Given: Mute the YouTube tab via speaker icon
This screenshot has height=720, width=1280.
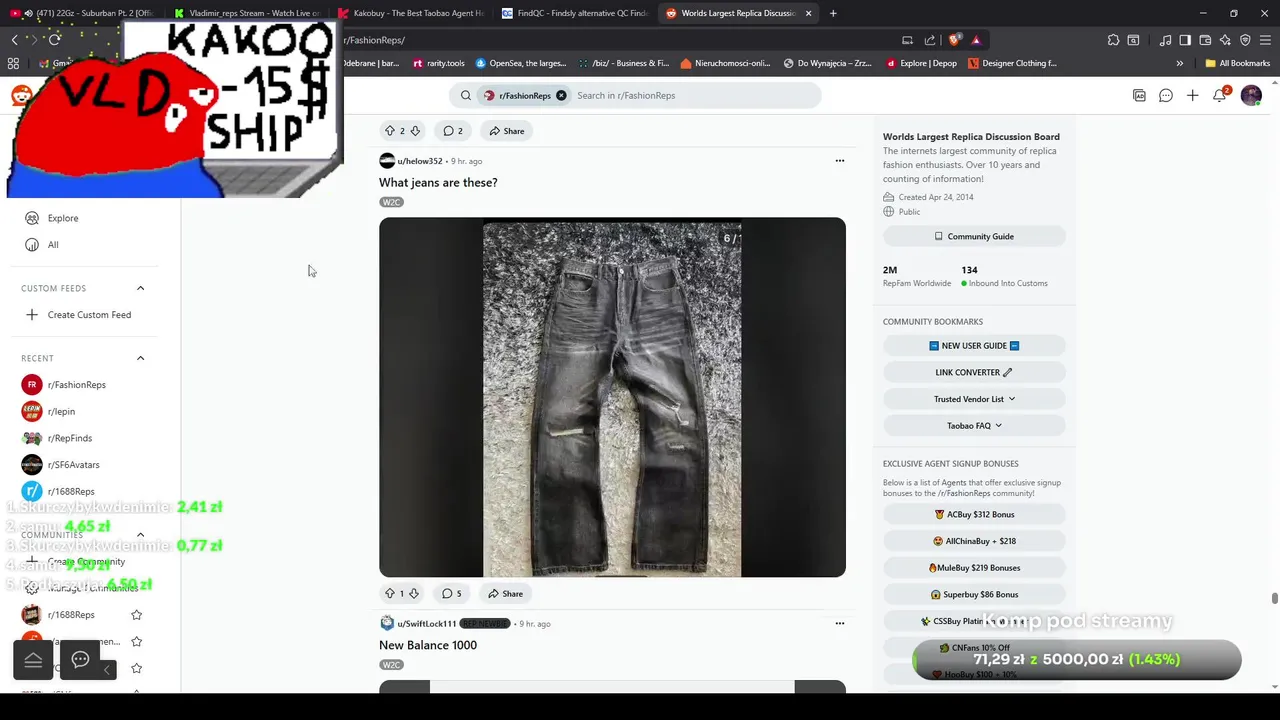Looking at the screenshot, I should pos(28,13).
